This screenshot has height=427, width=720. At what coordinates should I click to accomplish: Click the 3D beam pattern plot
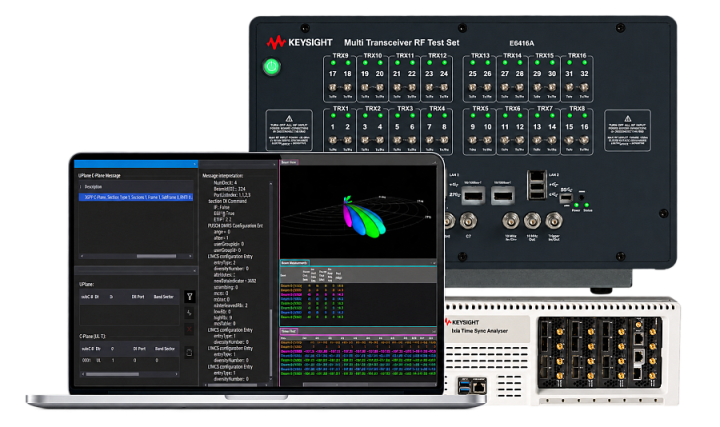(358, 212)
